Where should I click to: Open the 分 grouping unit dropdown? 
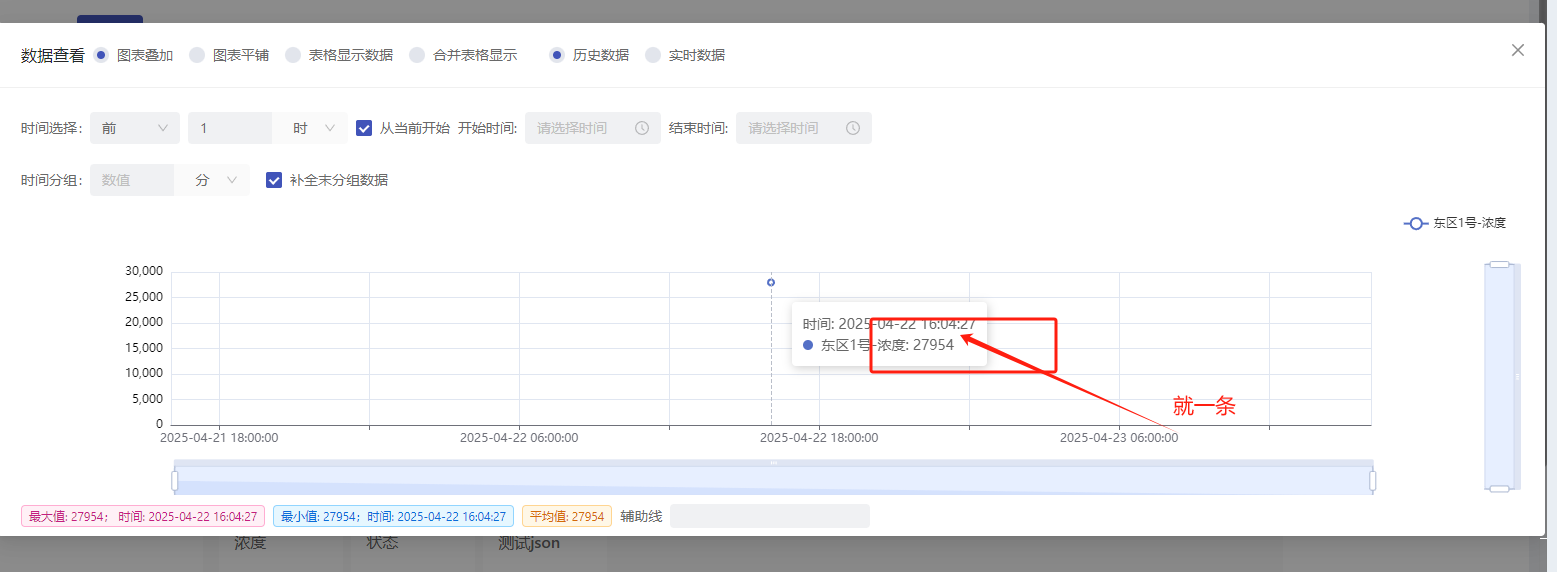click(214, 180)
